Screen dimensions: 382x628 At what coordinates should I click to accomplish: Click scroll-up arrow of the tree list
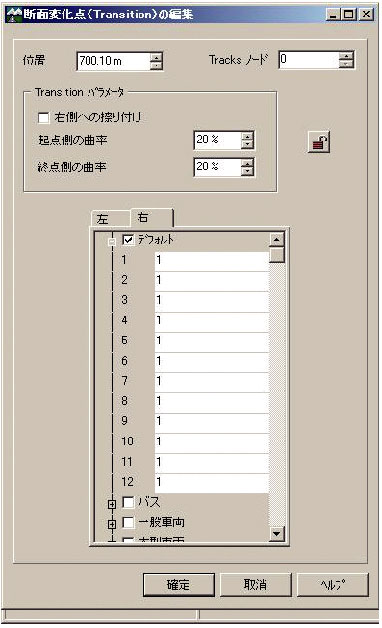[x=277, y=240]
